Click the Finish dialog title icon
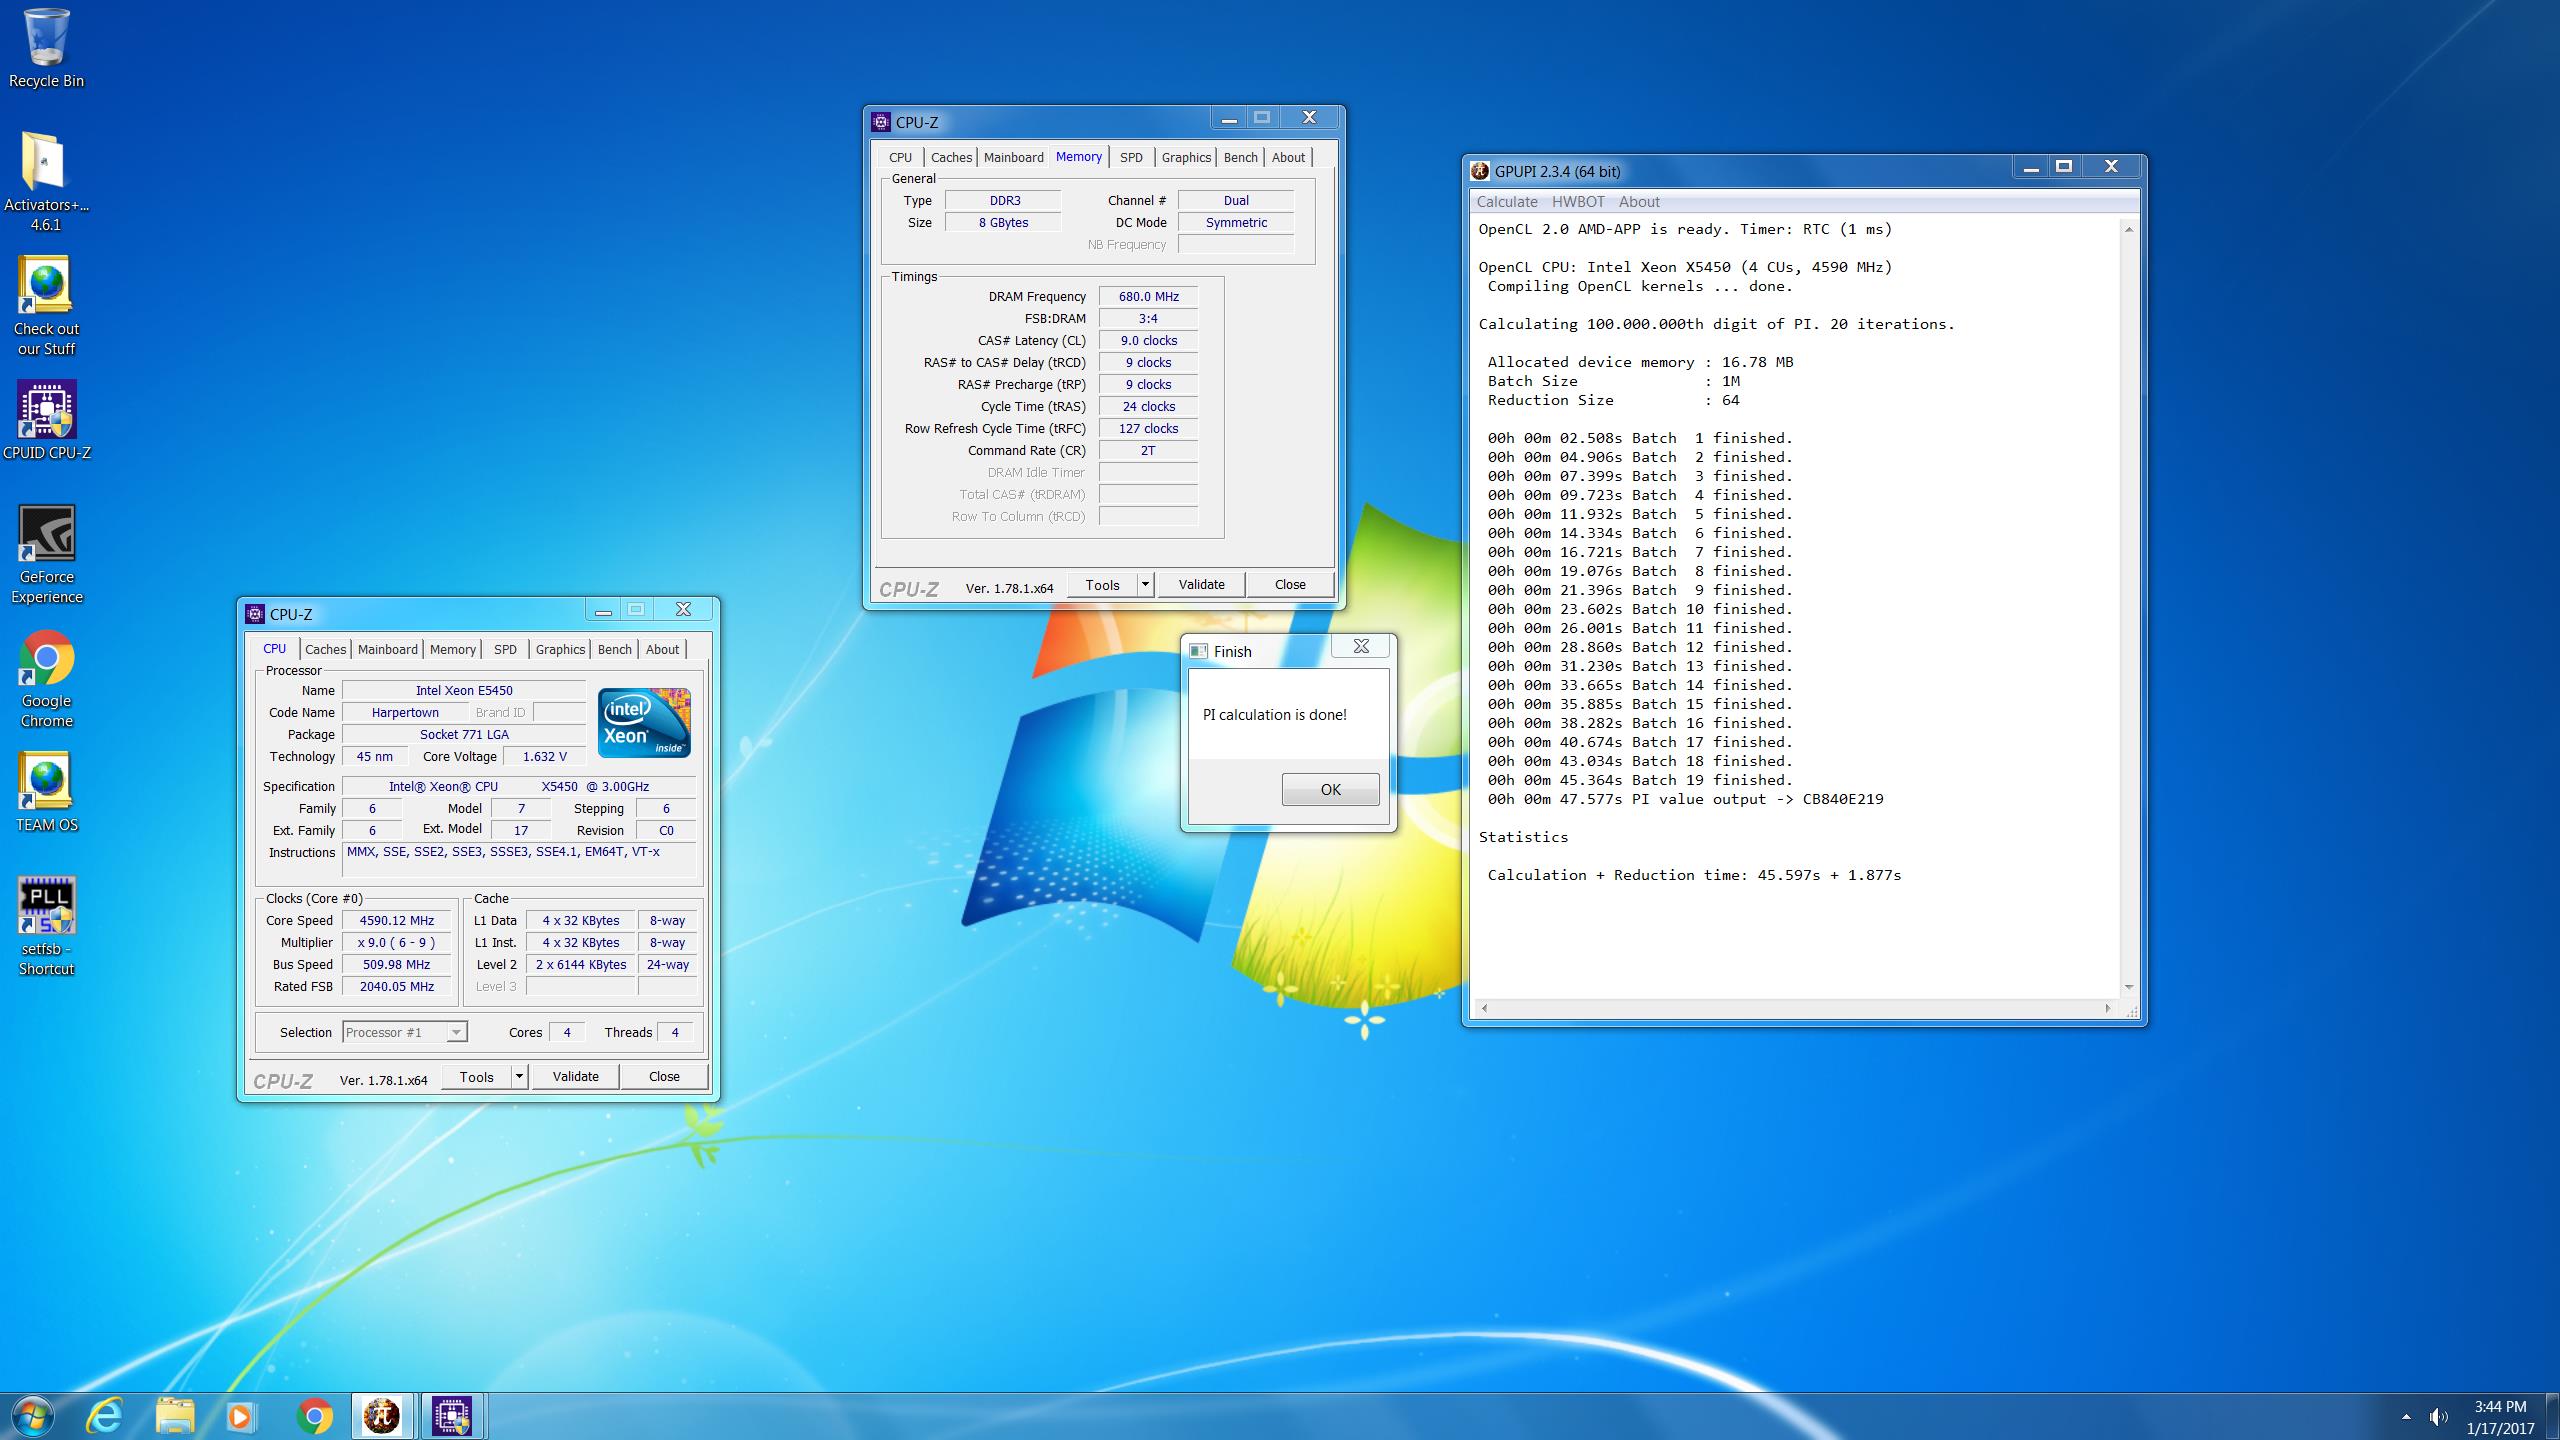 click(x=1198, y=651)
